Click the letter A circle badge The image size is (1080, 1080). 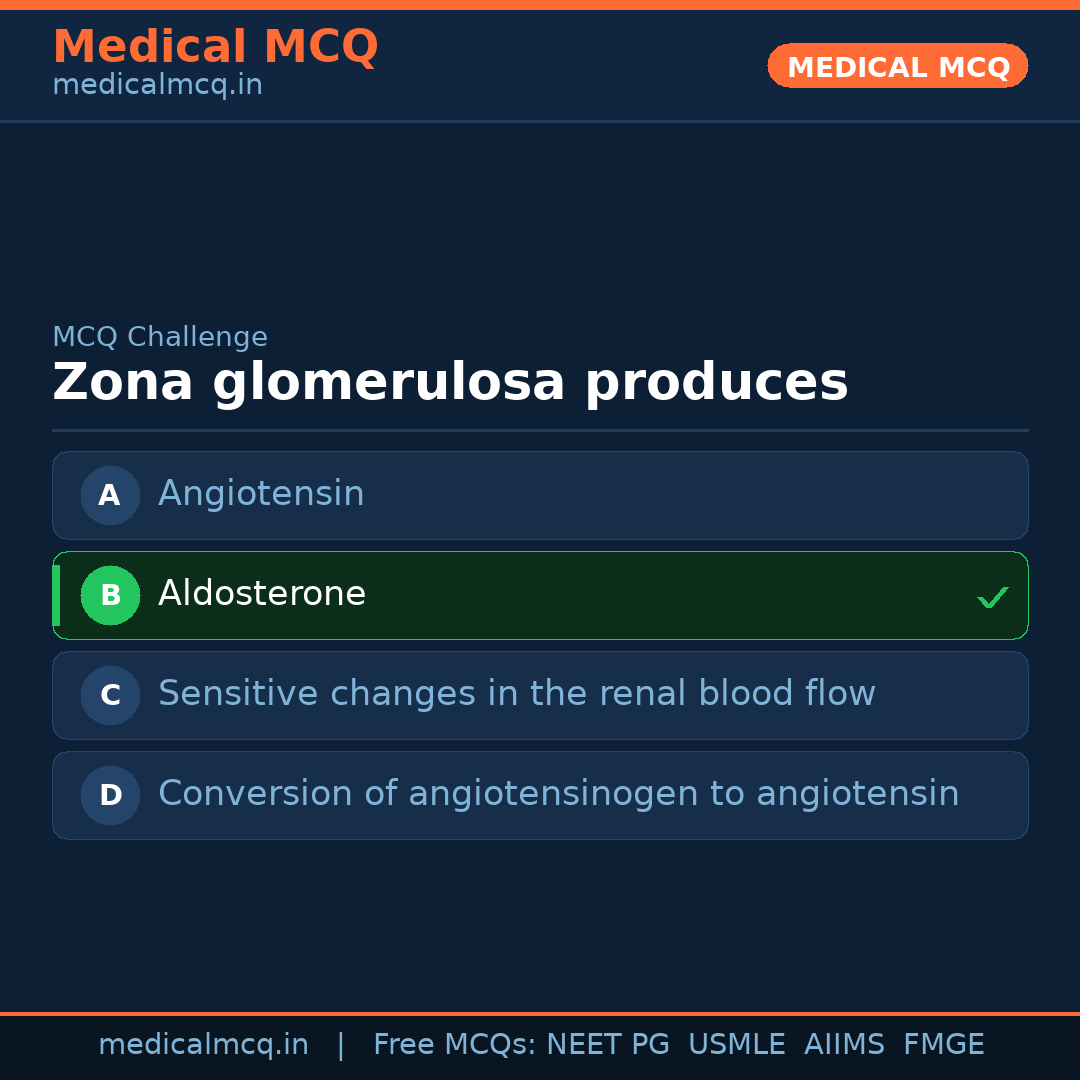110,495
